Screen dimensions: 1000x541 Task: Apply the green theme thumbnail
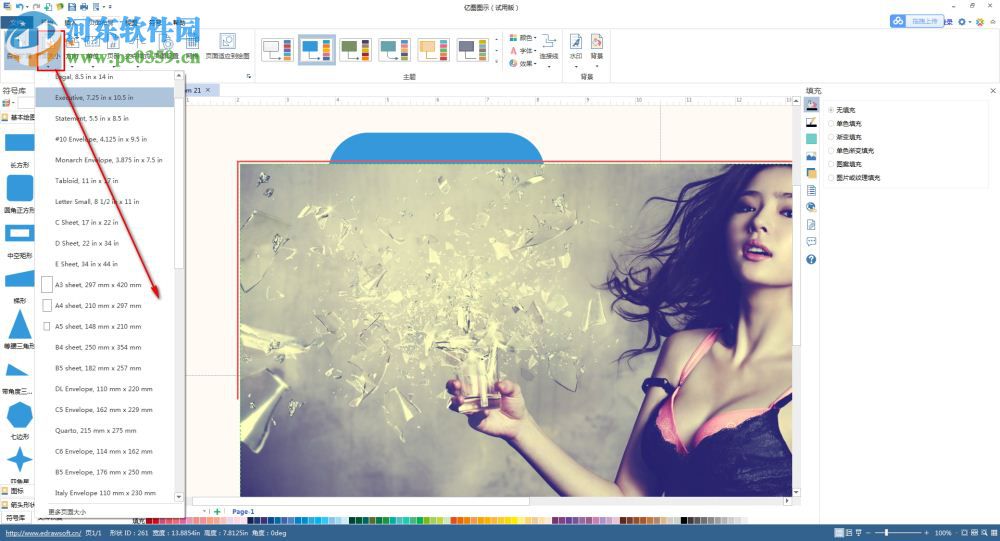pyautogui.click(x=355, y=50)
